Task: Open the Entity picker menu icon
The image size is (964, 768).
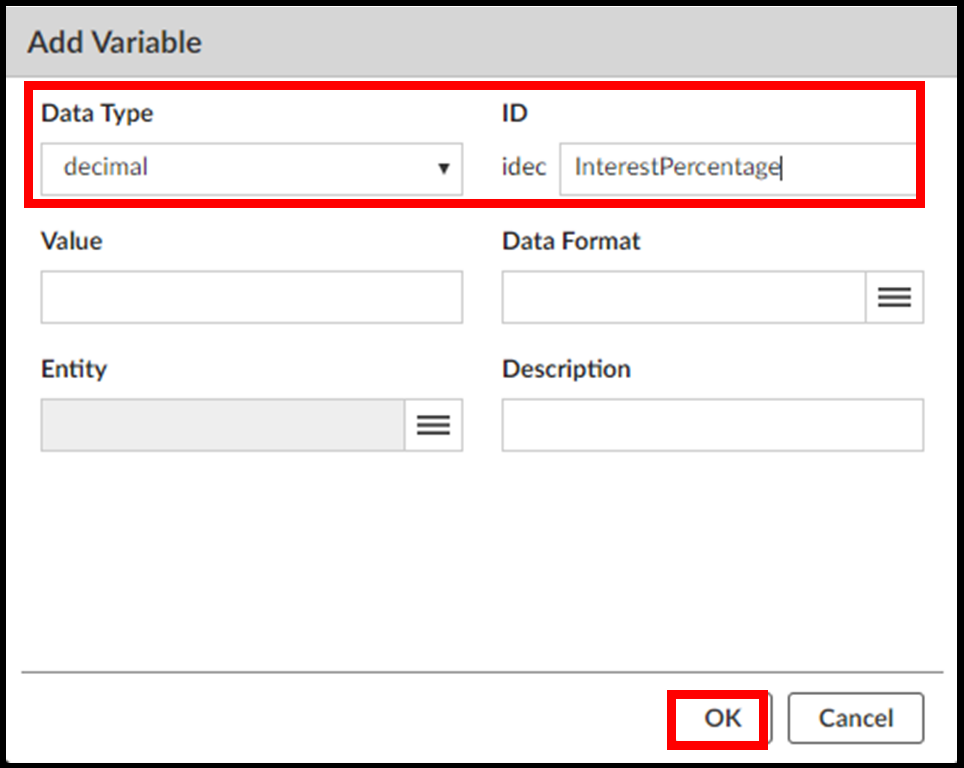Action: [x=433, y=425]
